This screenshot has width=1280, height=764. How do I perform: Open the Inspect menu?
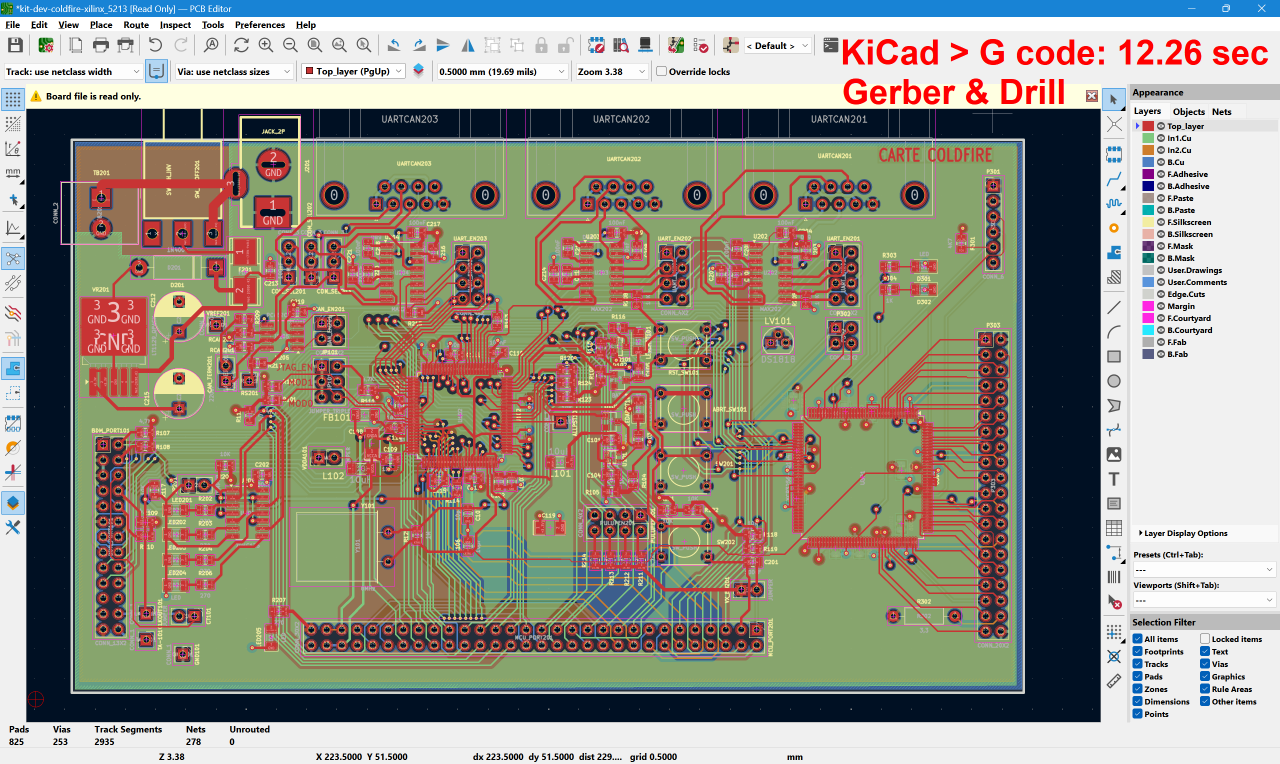tap(175, 24)
